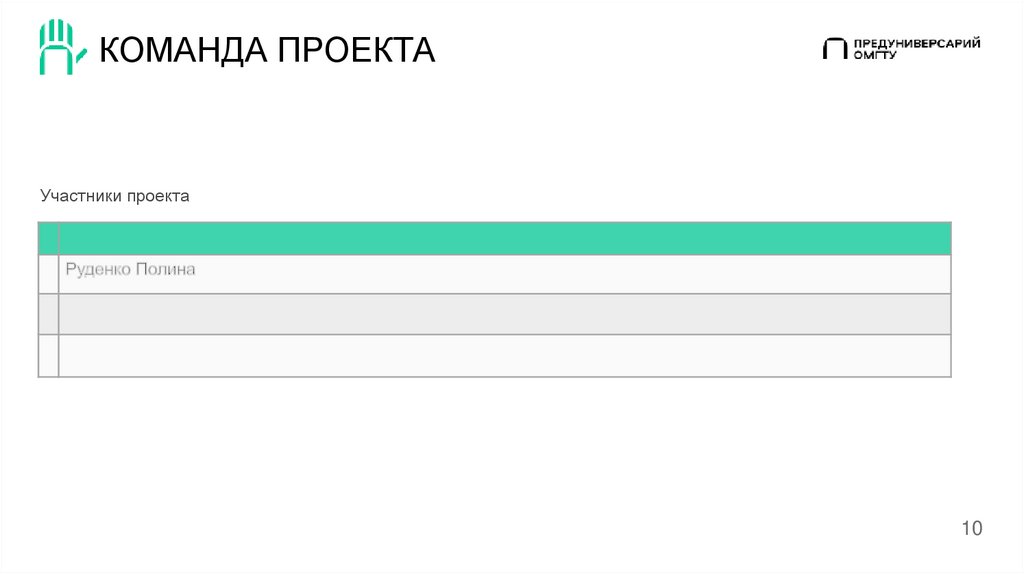Click the blank slide area below the table
Viewport: 1024px width, 574px height.
[500, 460]
